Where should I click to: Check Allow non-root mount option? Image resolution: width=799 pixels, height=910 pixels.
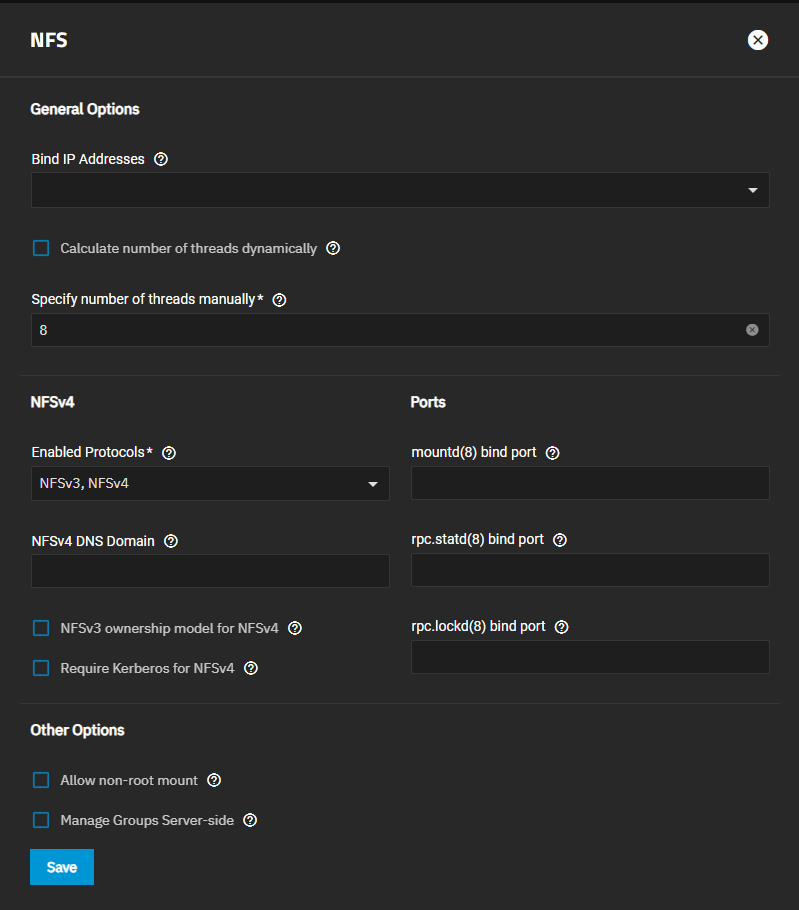click(x=41, y=781)
